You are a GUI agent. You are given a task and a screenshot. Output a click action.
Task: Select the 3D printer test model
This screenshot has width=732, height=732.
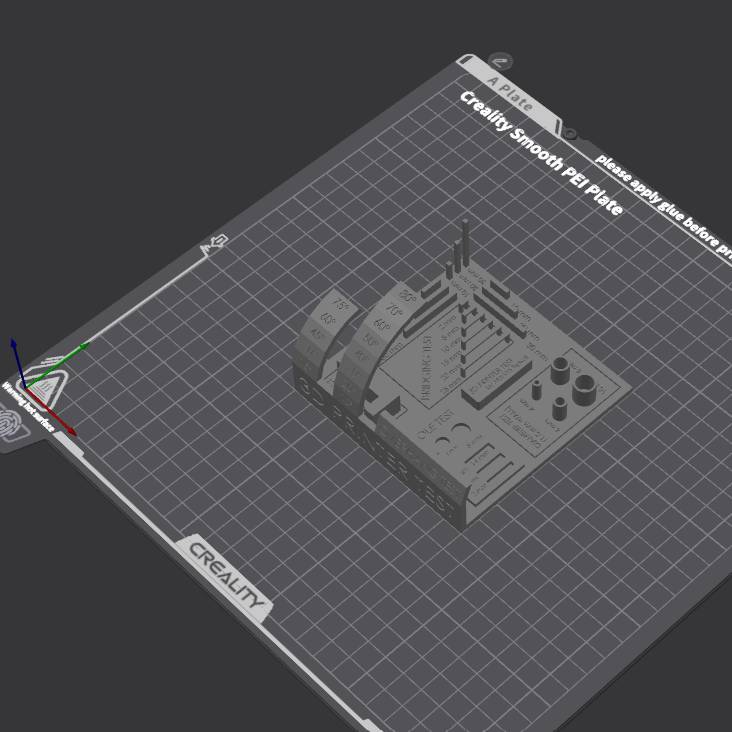pyautogui.click(x=460, y=400)
